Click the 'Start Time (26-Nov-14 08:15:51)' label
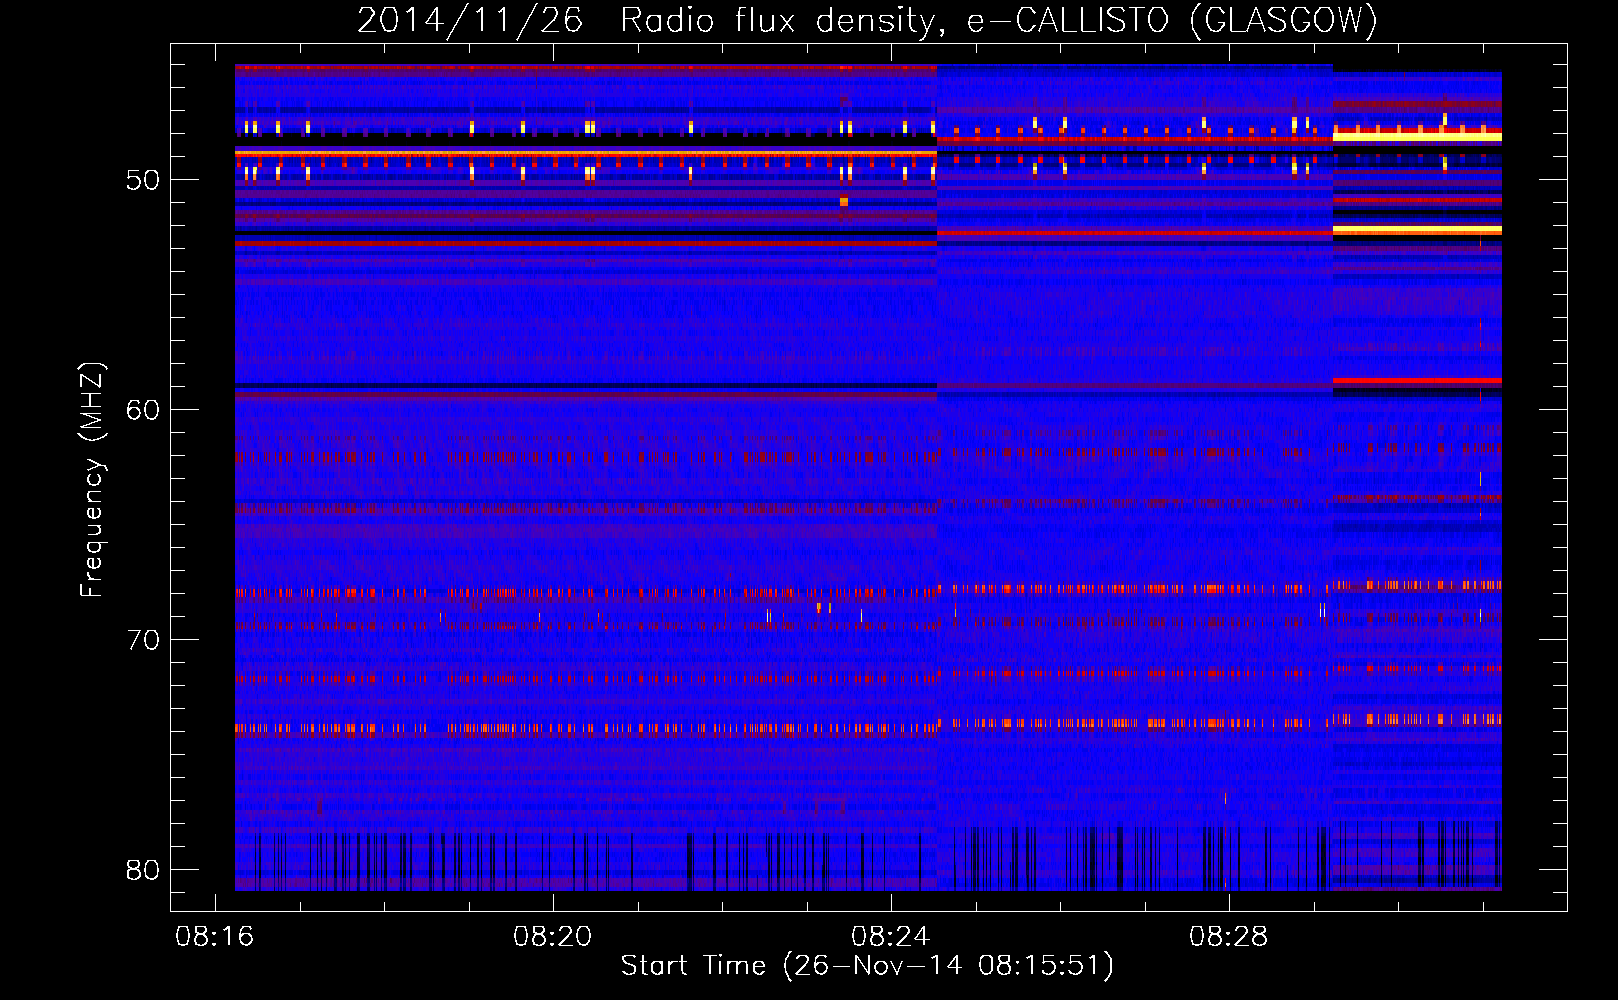 pyautogui.click(x=867, y=966)
